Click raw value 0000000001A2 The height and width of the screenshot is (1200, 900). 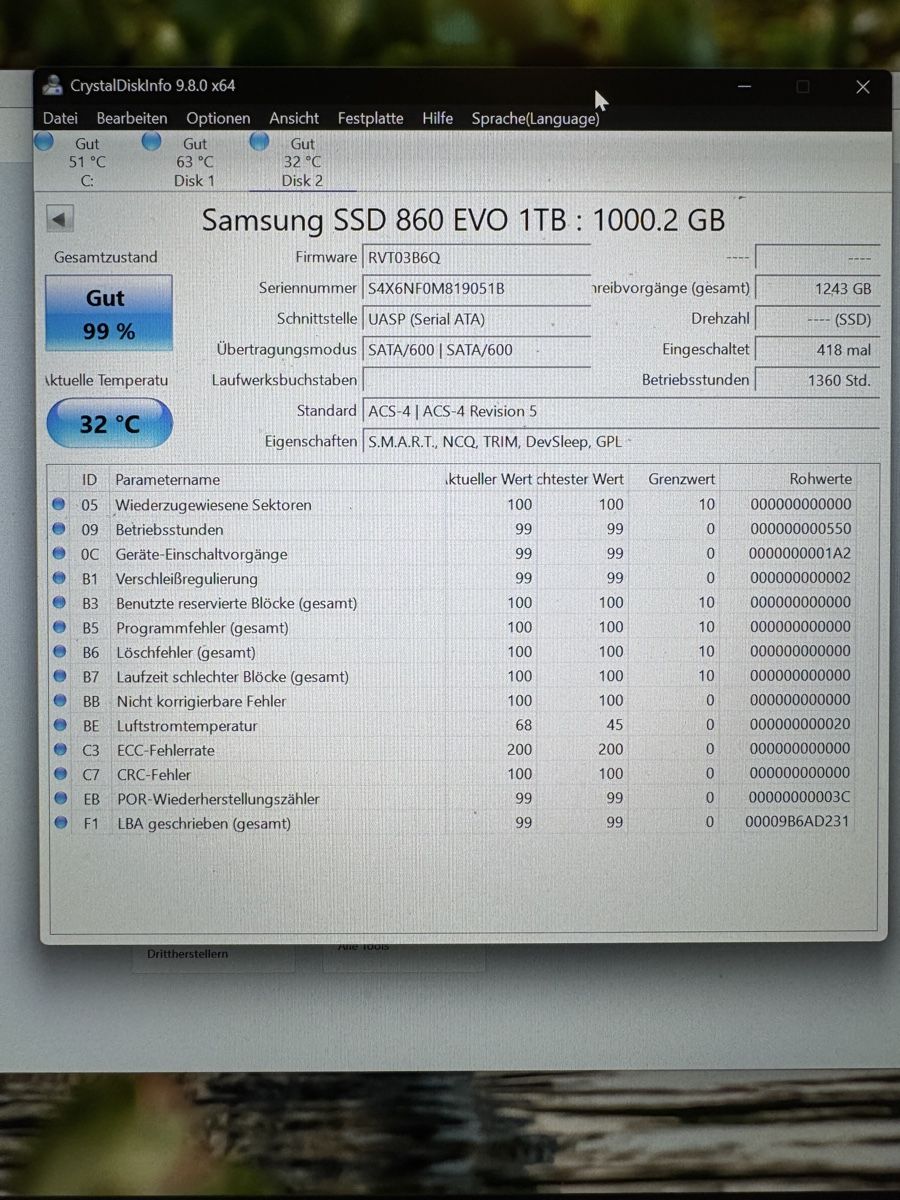[801, 553]
